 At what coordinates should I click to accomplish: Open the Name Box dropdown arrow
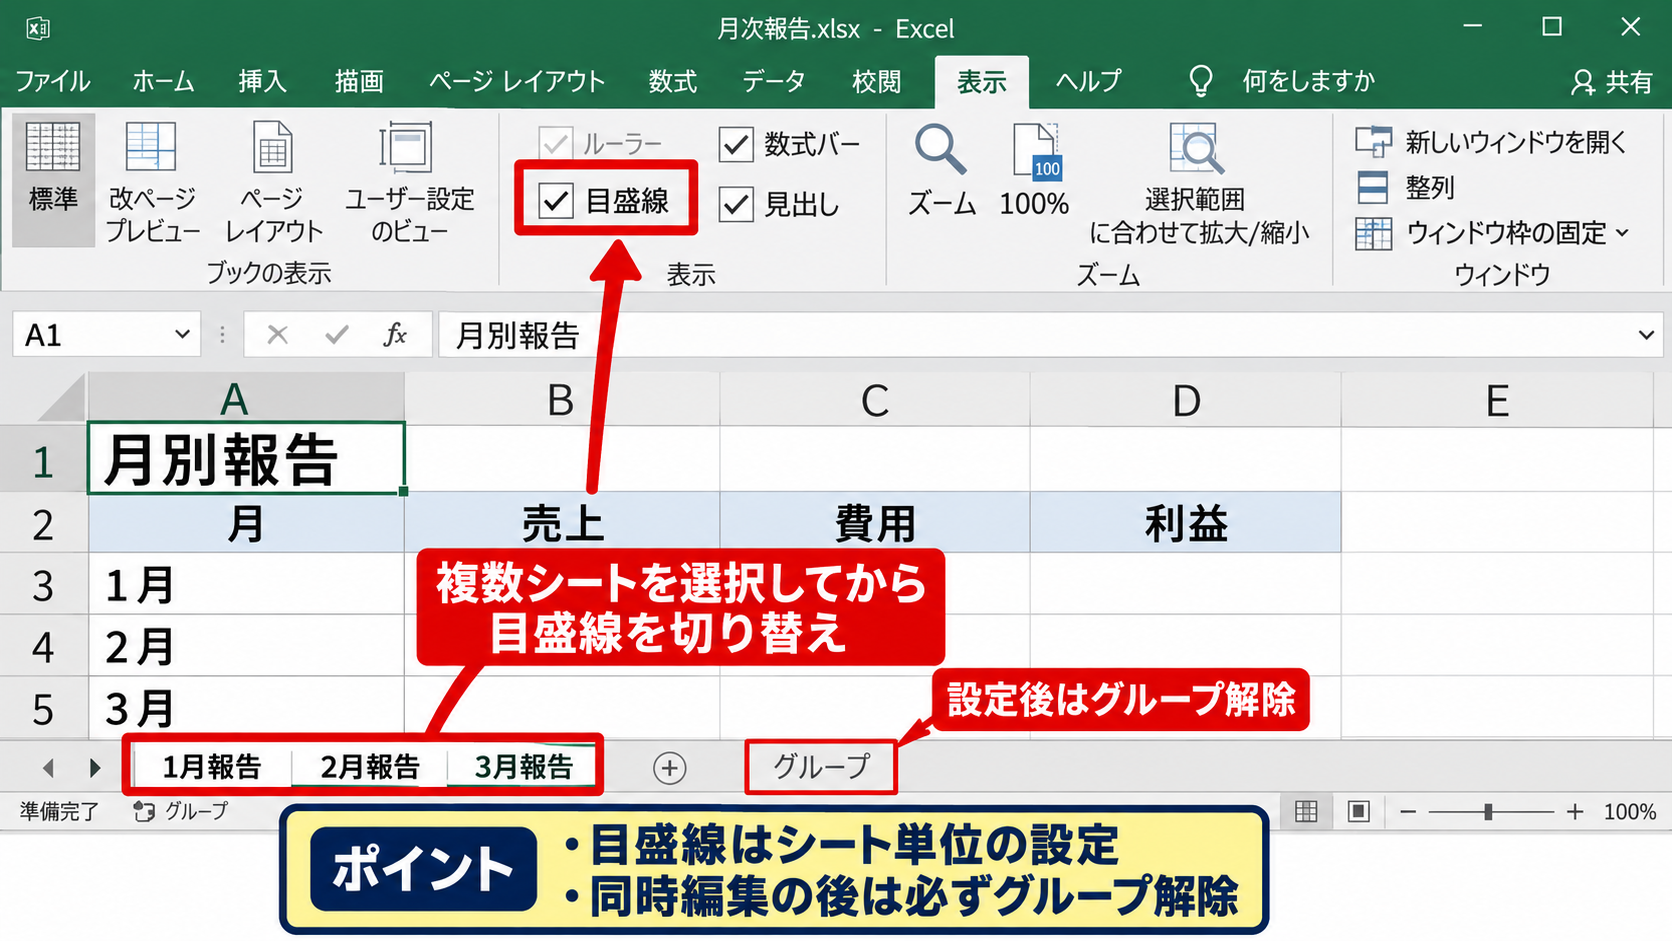[x=182, y=334]
